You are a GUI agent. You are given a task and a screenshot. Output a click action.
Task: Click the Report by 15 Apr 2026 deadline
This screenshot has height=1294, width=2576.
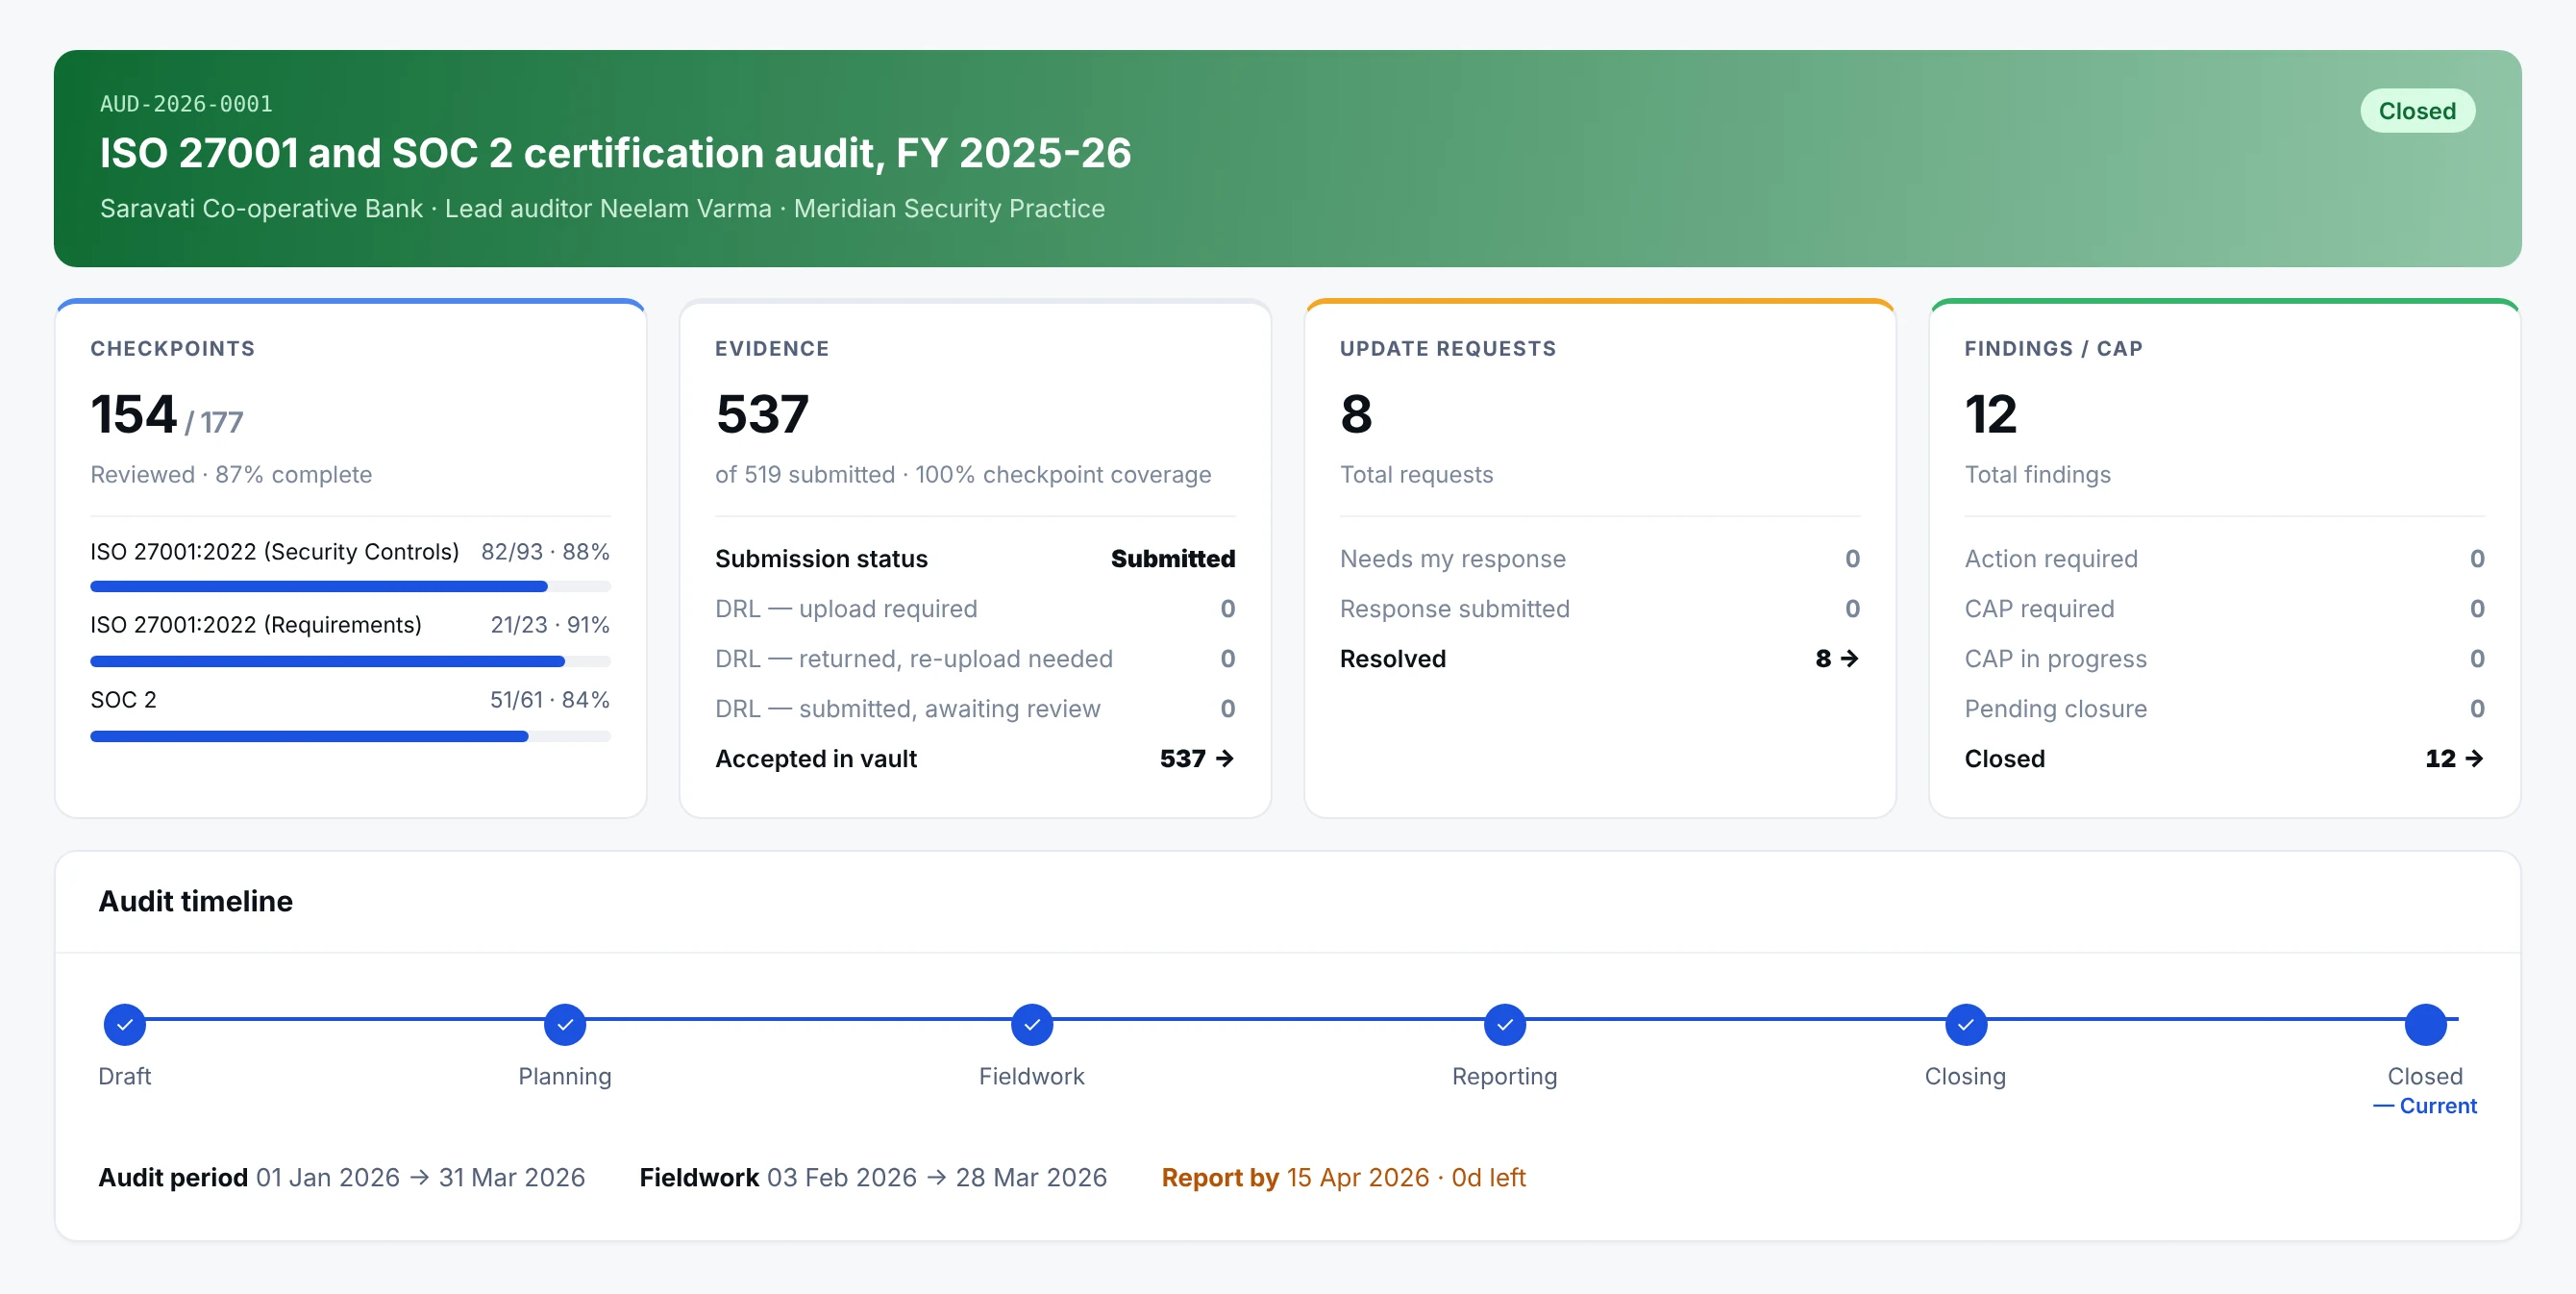click(1344, 1178)
